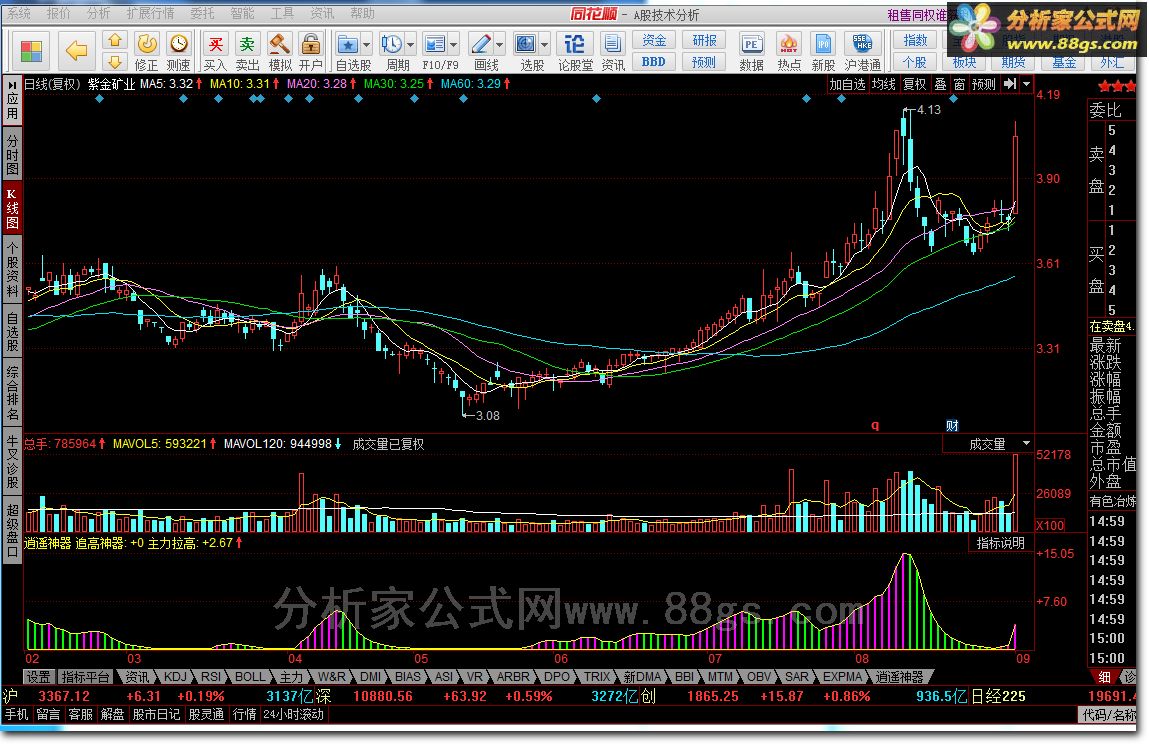The image size is (1149, 744).
Task: Expand the 选股 dropdown arrow
Action: point(544,45)
